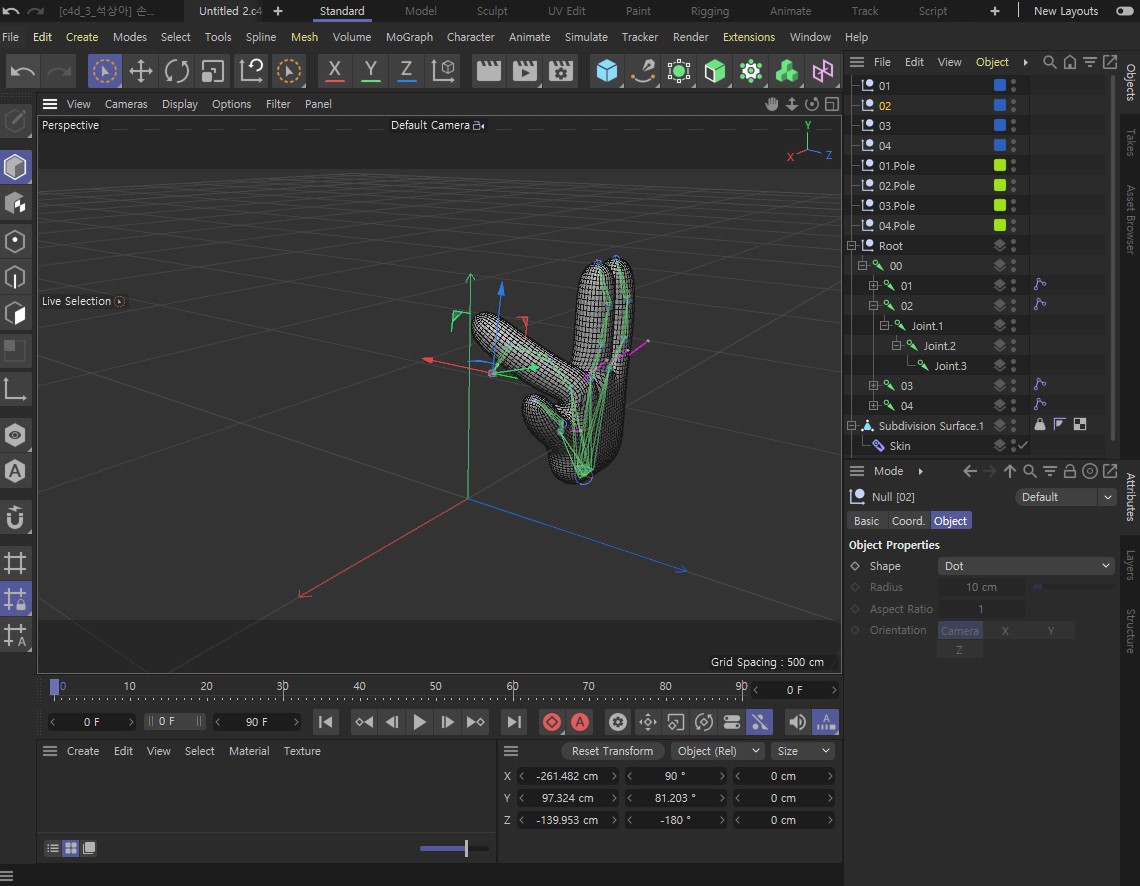
Task: Click the search icon in Object Manager
Action: [x=1049, y=62]
